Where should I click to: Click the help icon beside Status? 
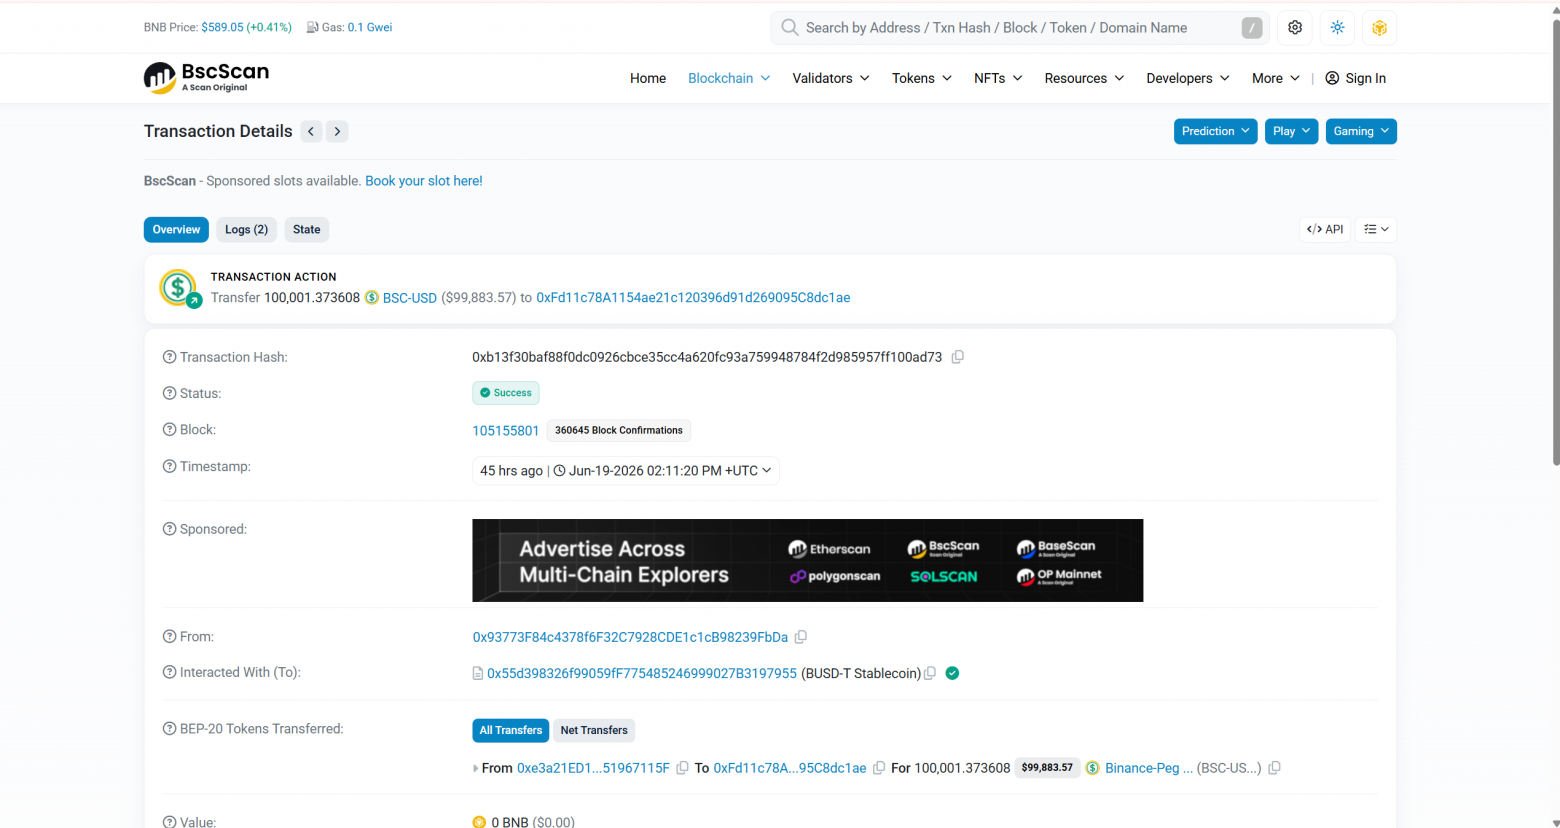pos(169,393)
